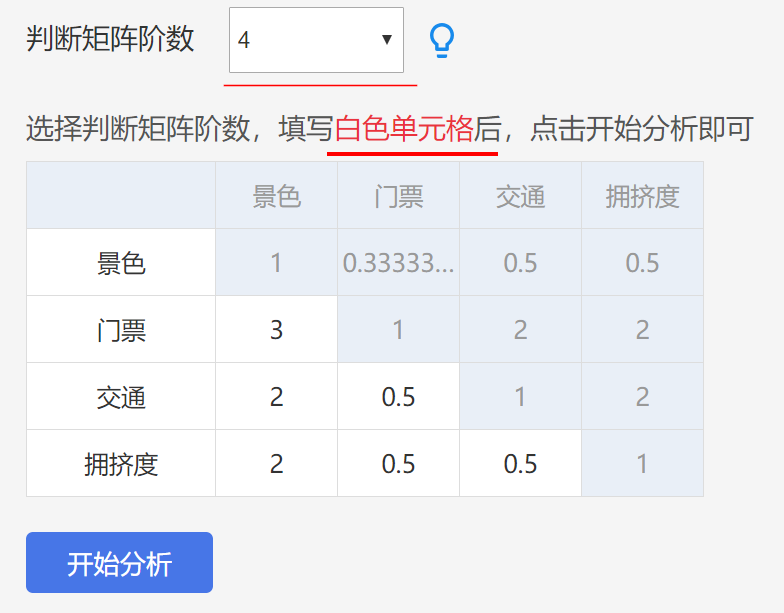The image size is (784, 613).
Task: Click the 判断矩阵阶数 label
Action: [x=110, y=40]
